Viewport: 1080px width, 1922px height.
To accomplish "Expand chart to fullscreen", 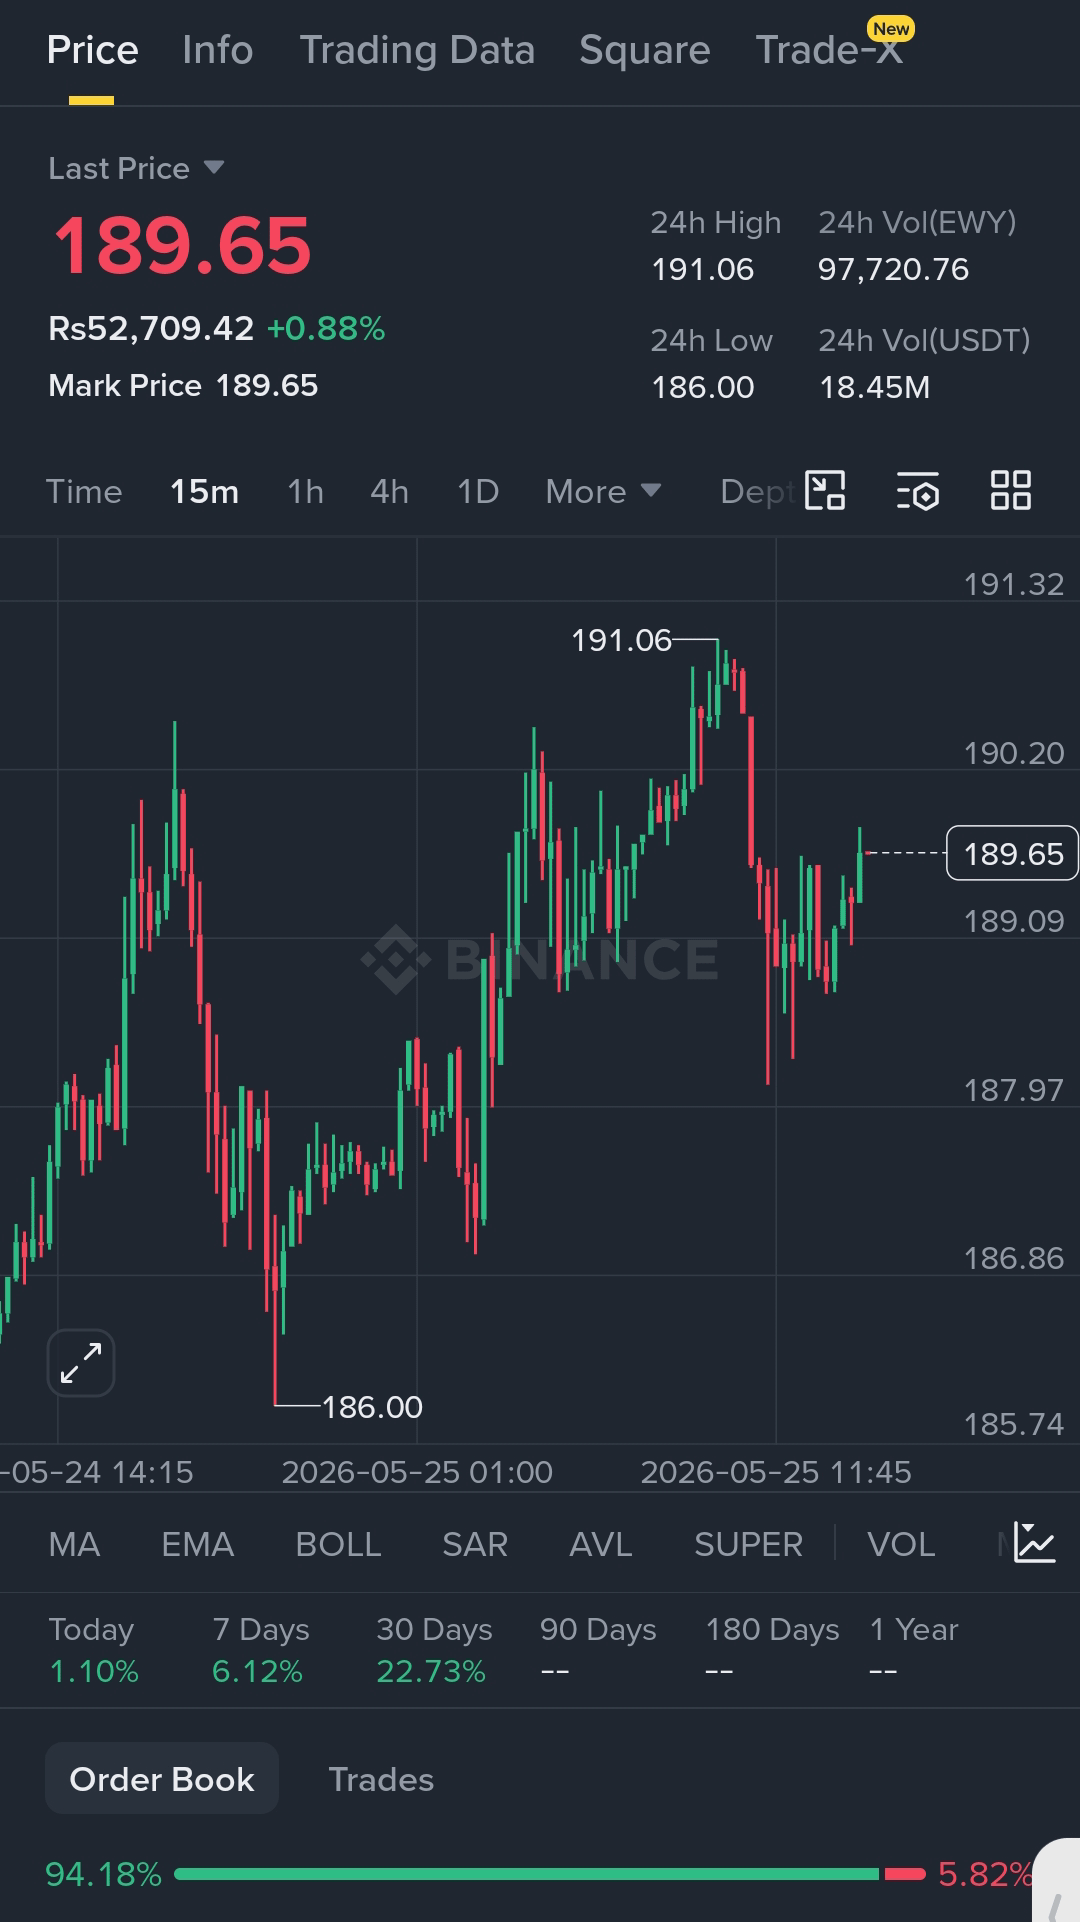I will [x=81, y=1363].
